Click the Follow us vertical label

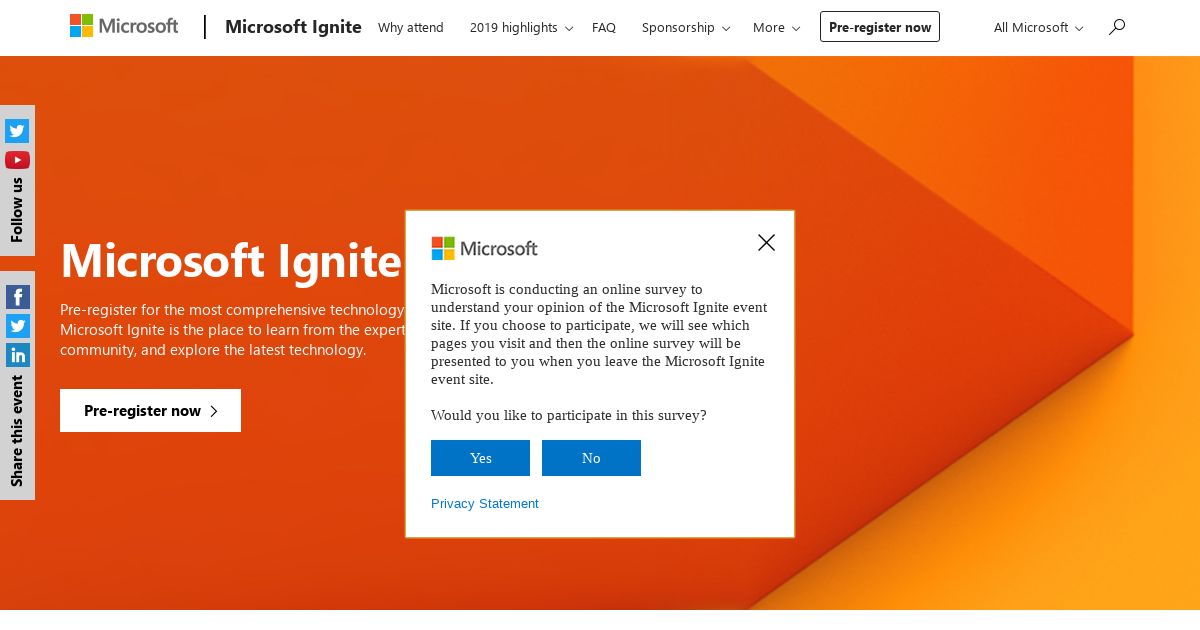click(x=17, y=210)
